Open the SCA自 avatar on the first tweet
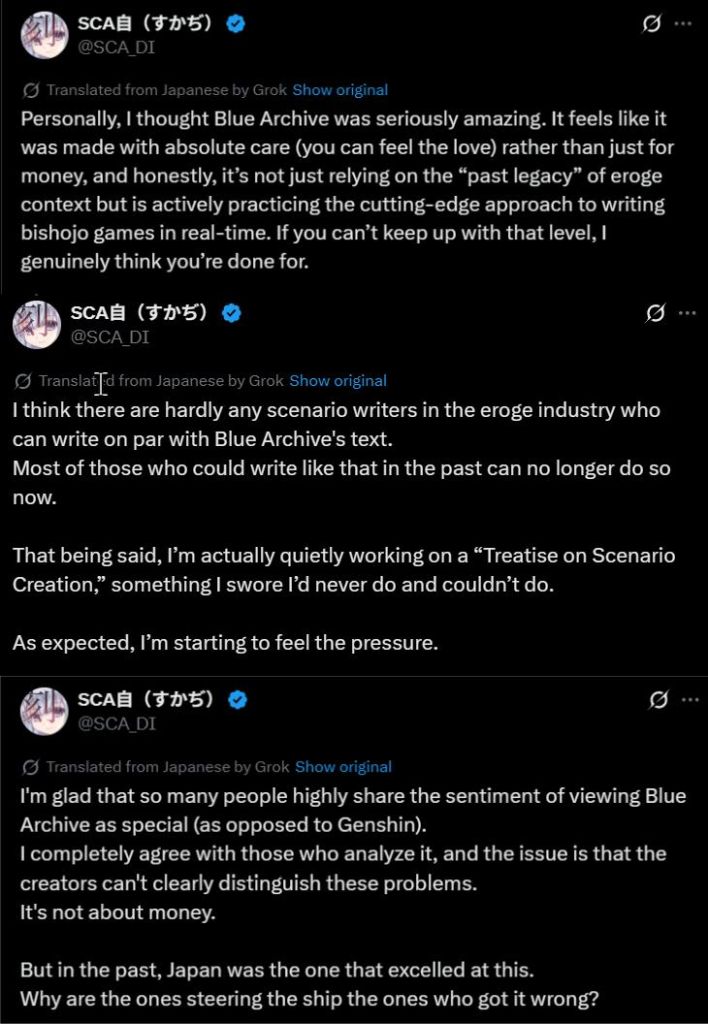The image size is (708, 1024). (43, 35)
